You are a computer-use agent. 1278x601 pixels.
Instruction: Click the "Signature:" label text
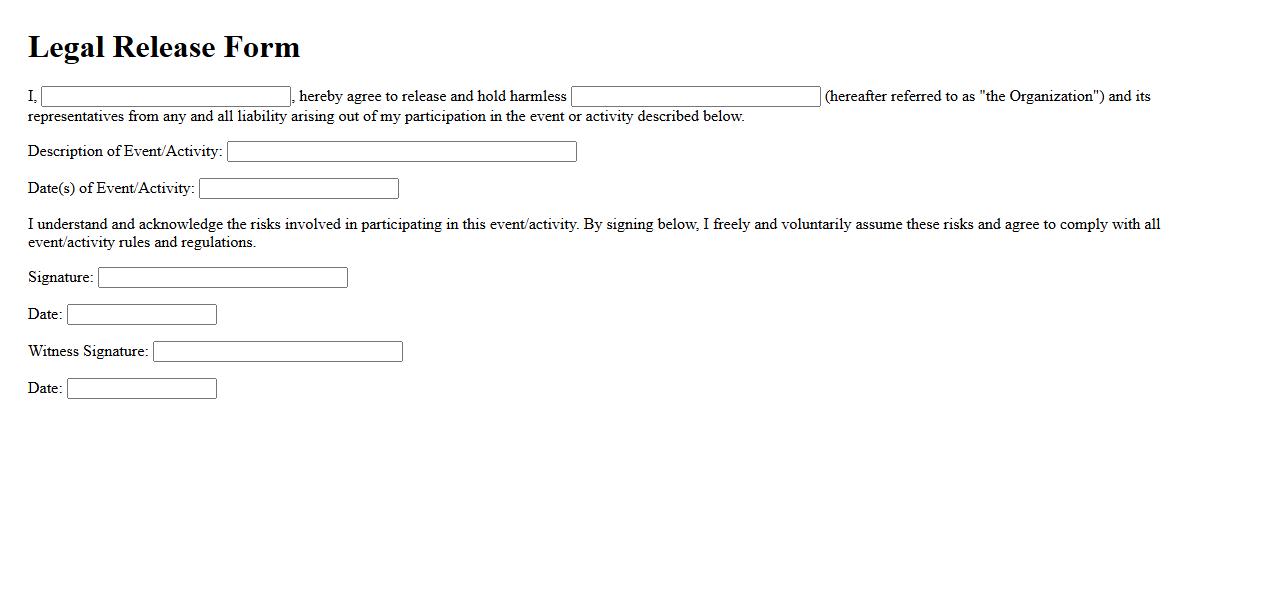60,278
